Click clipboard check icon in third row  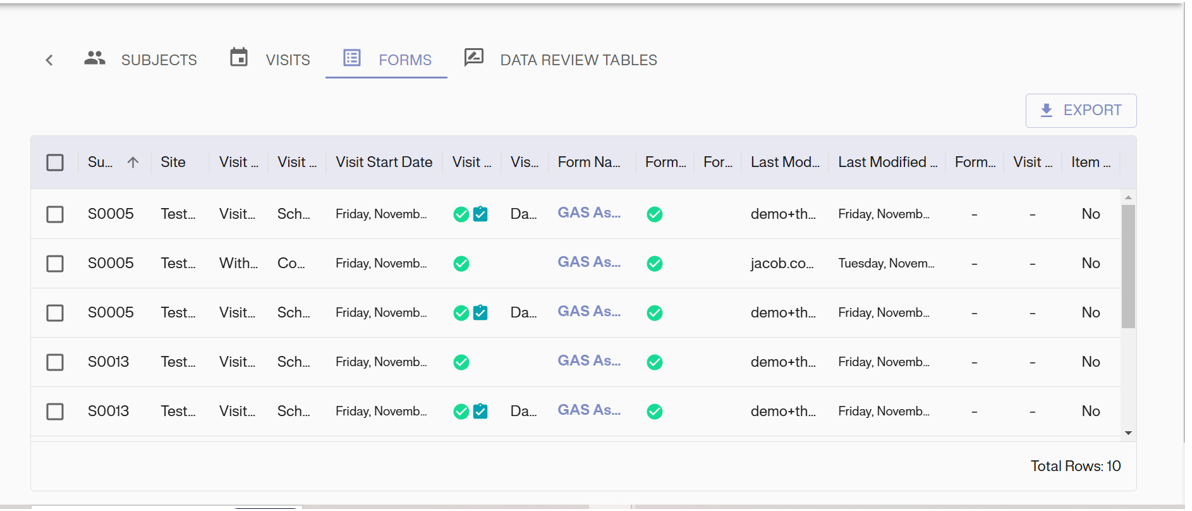[481, 313]
